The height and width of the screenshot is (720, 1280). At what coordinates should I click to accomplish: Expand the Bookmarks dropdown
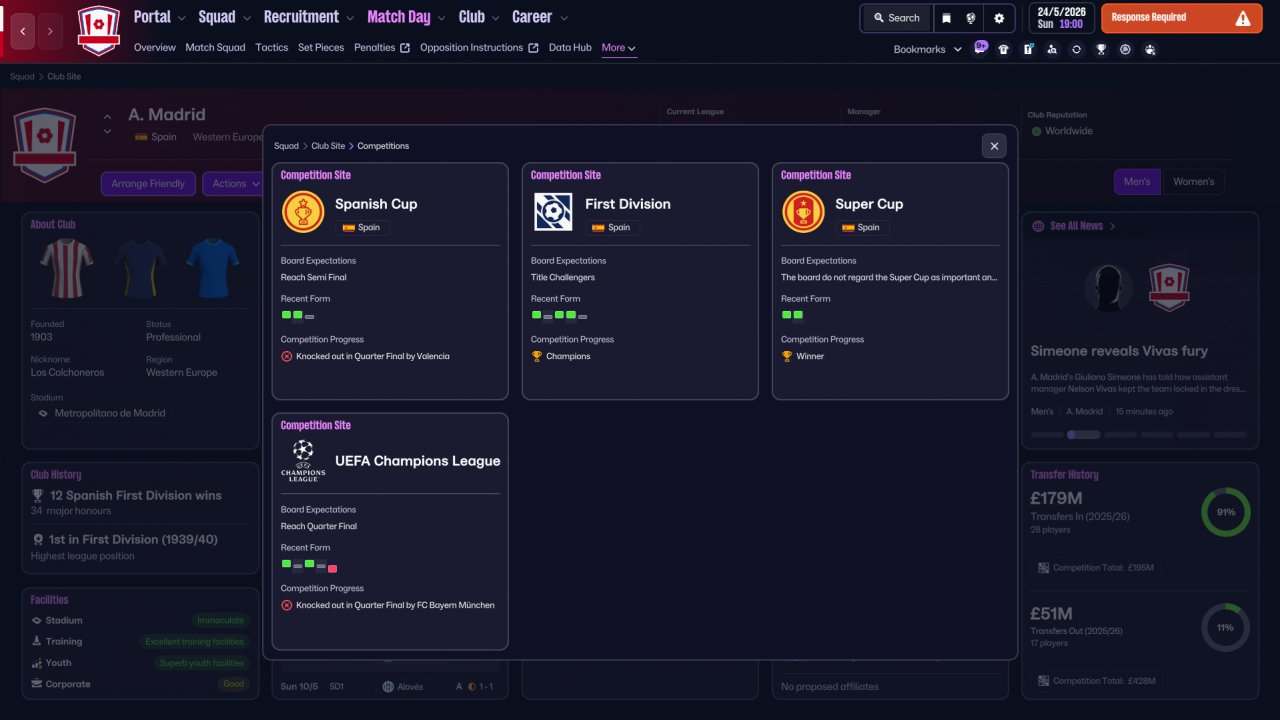click(x=928, y=49)
